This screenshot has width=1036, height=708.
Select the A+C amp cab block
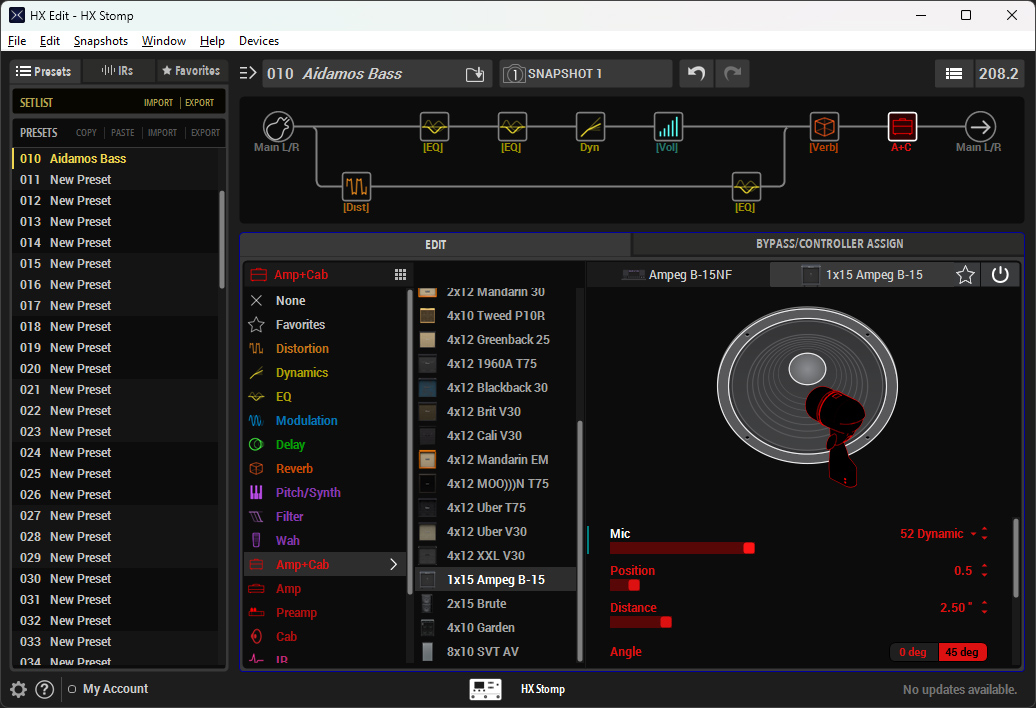coord(902,127)
